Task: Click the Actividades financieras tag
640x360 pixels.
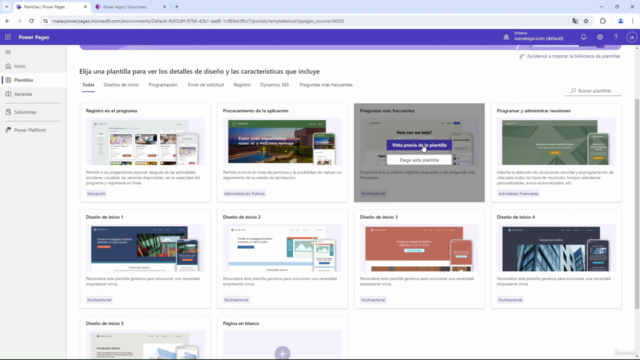Action: click(518, 193)
